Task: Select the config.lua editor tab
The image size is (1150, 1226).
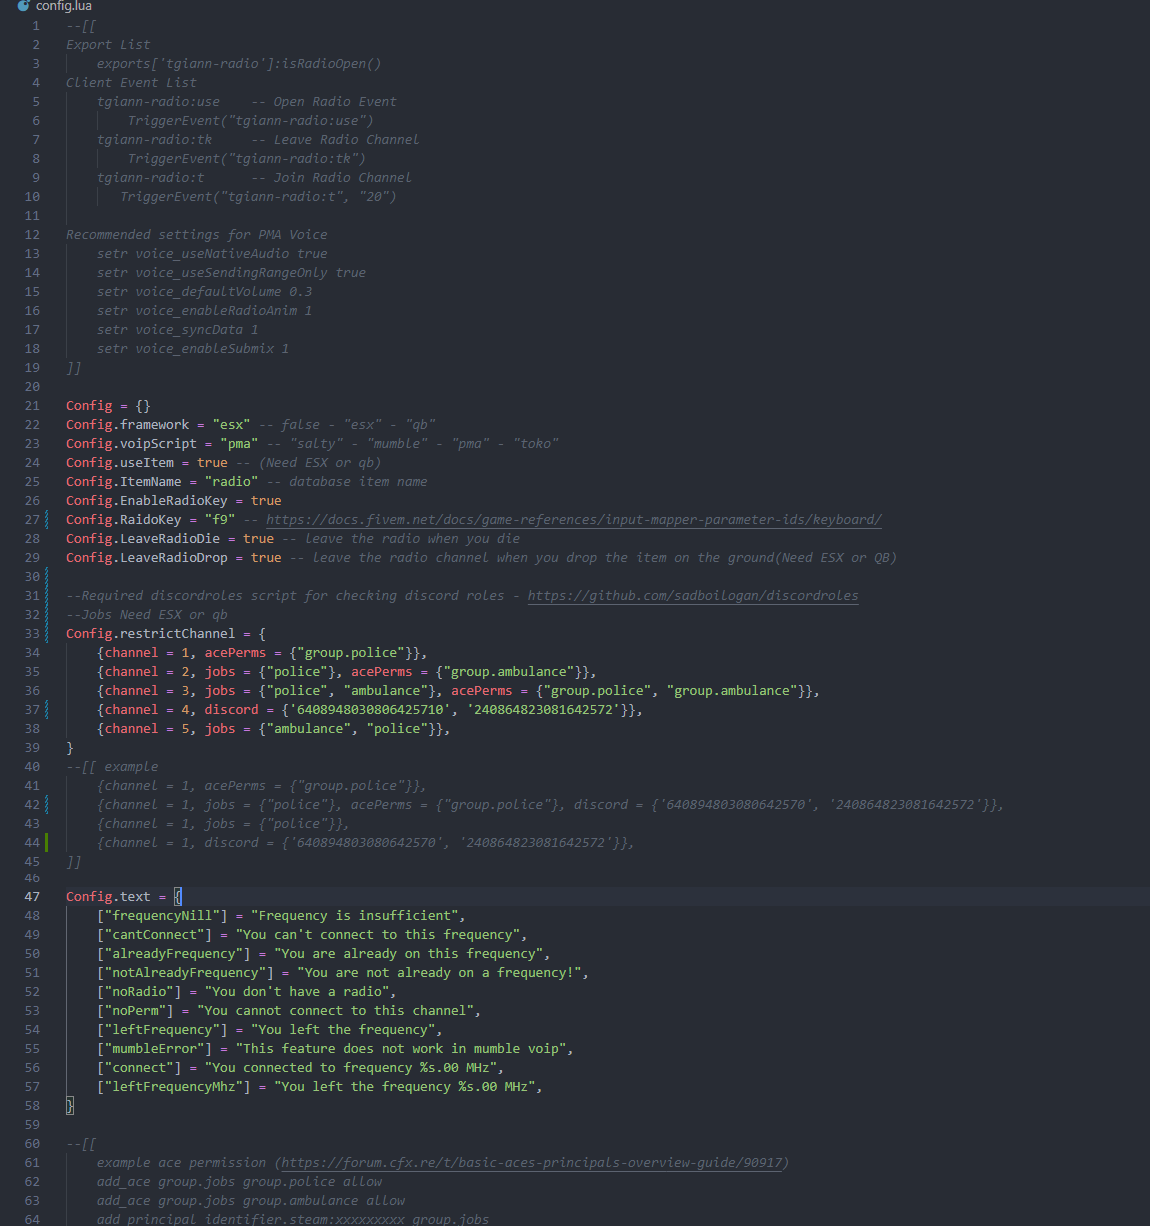Action: pyautogui.click(x=63, y=6)
